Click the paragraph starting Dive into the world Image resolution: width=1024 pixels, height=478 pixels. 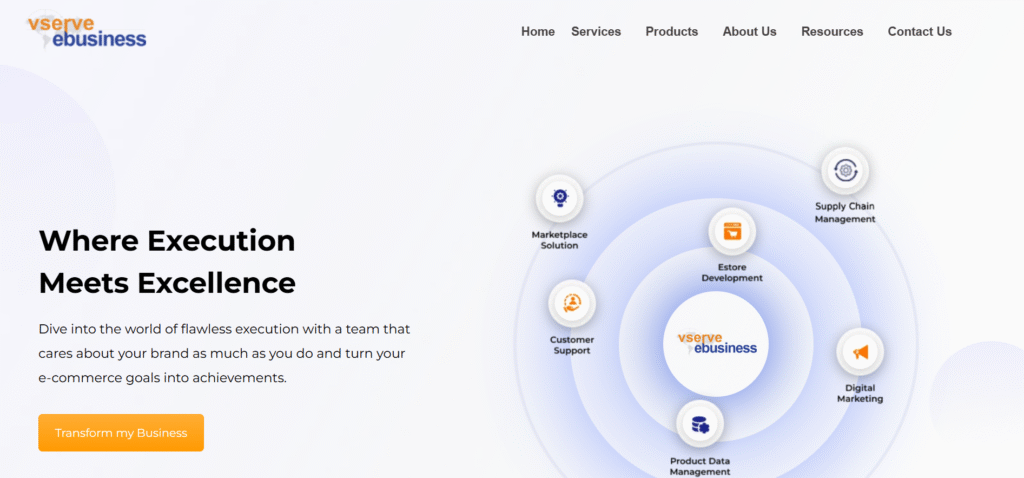(x=224, y=353)
